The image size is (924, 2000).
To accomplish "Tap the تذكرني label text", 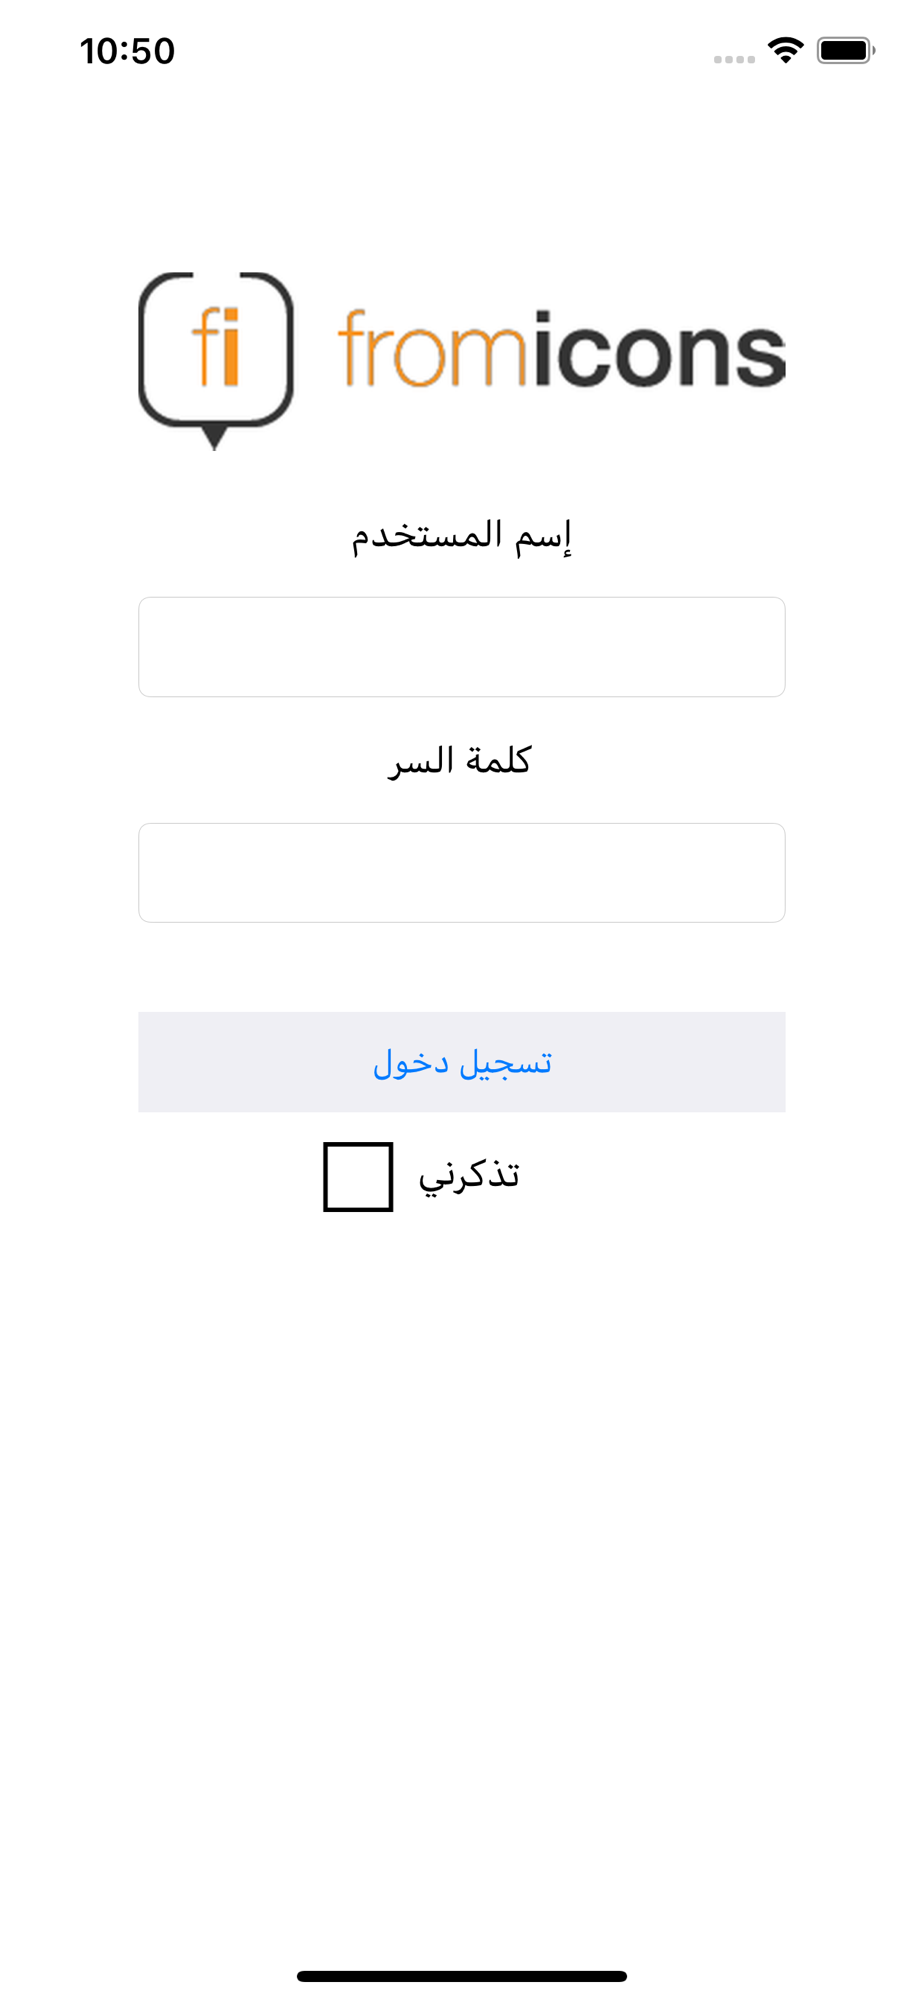I will click(x=469, y=1176).
